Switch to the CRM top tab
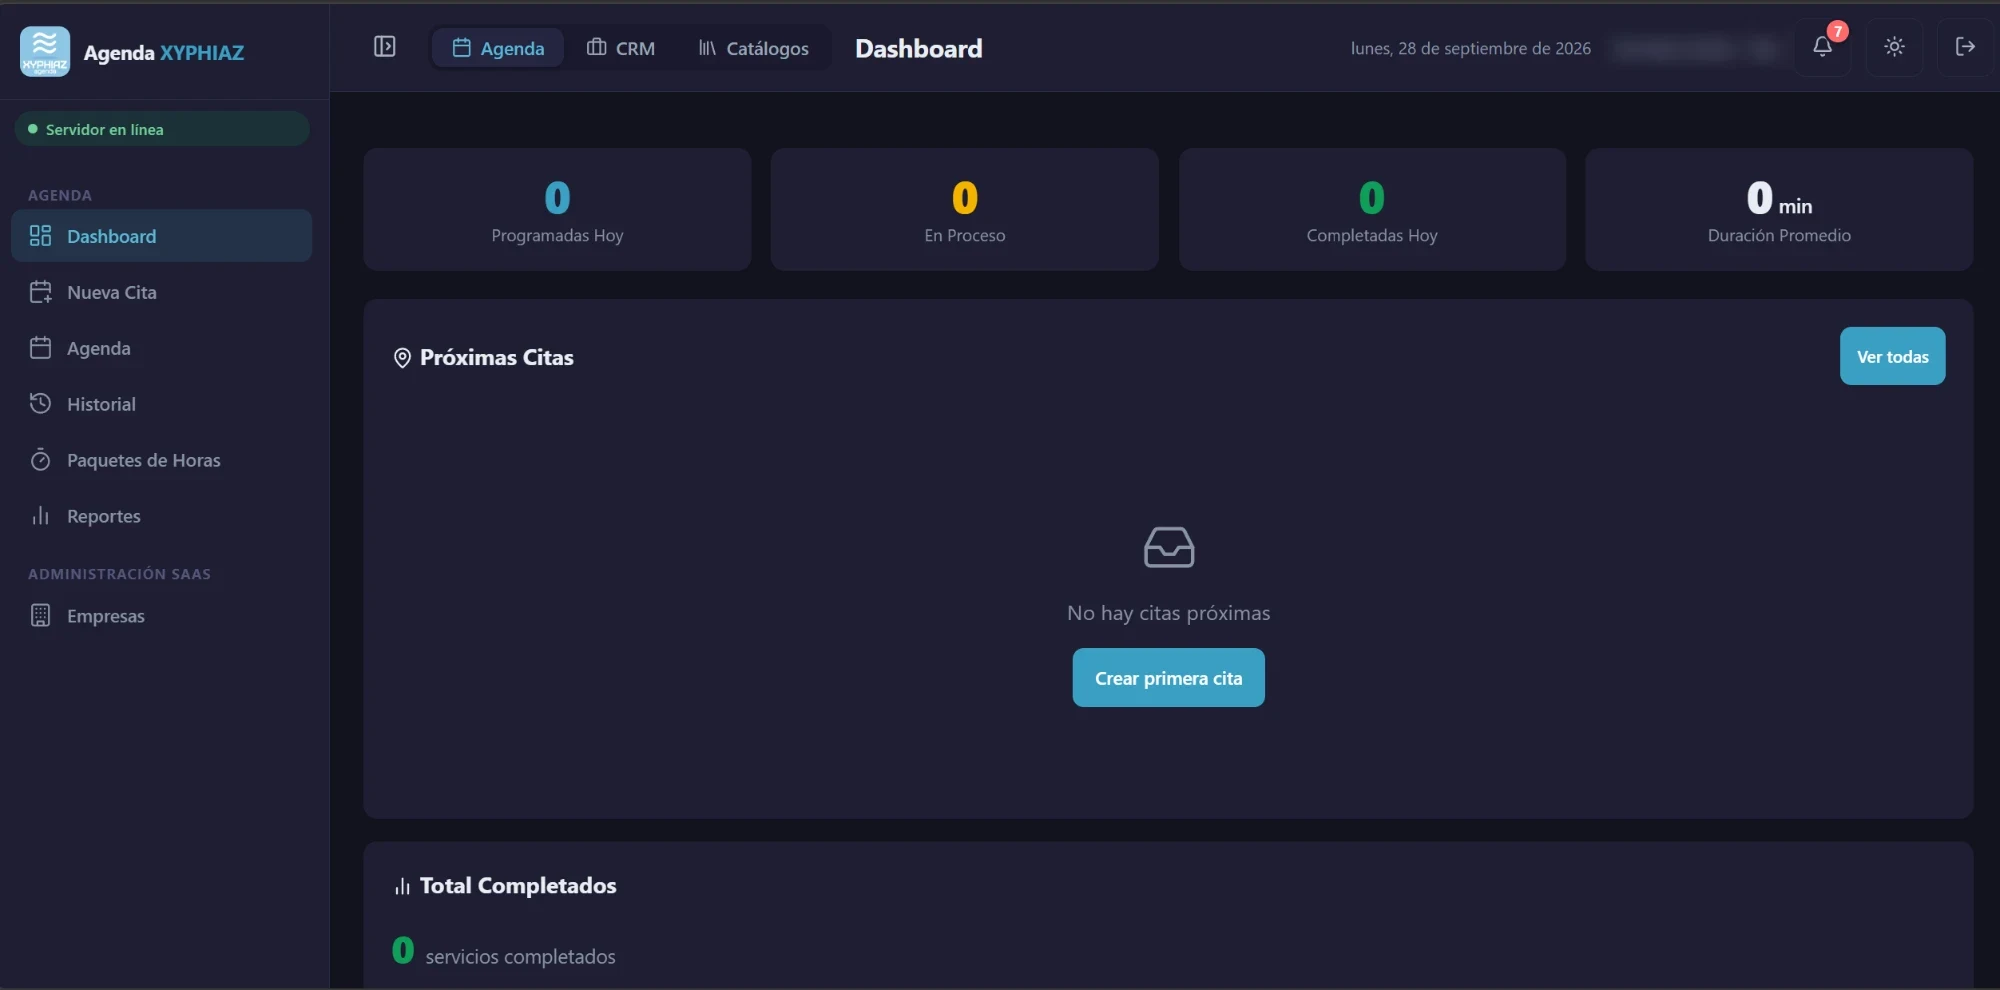2000x990 pixels. coord(621,48)
